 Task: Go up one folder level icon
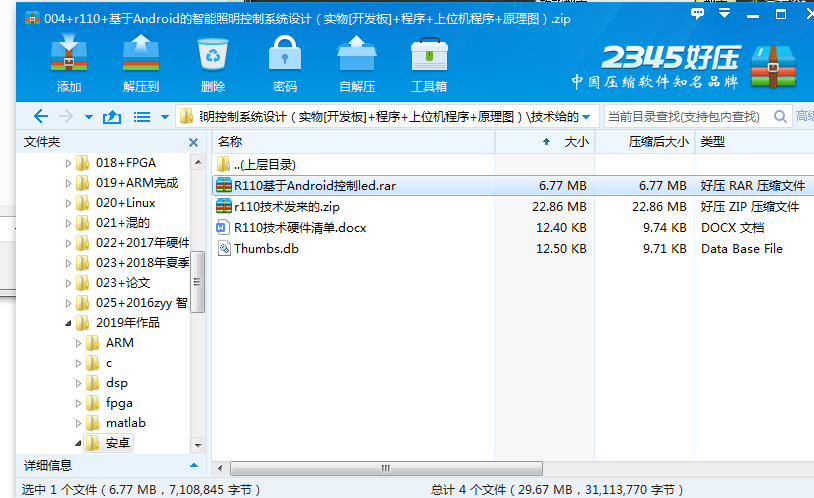tap(112, 117)
